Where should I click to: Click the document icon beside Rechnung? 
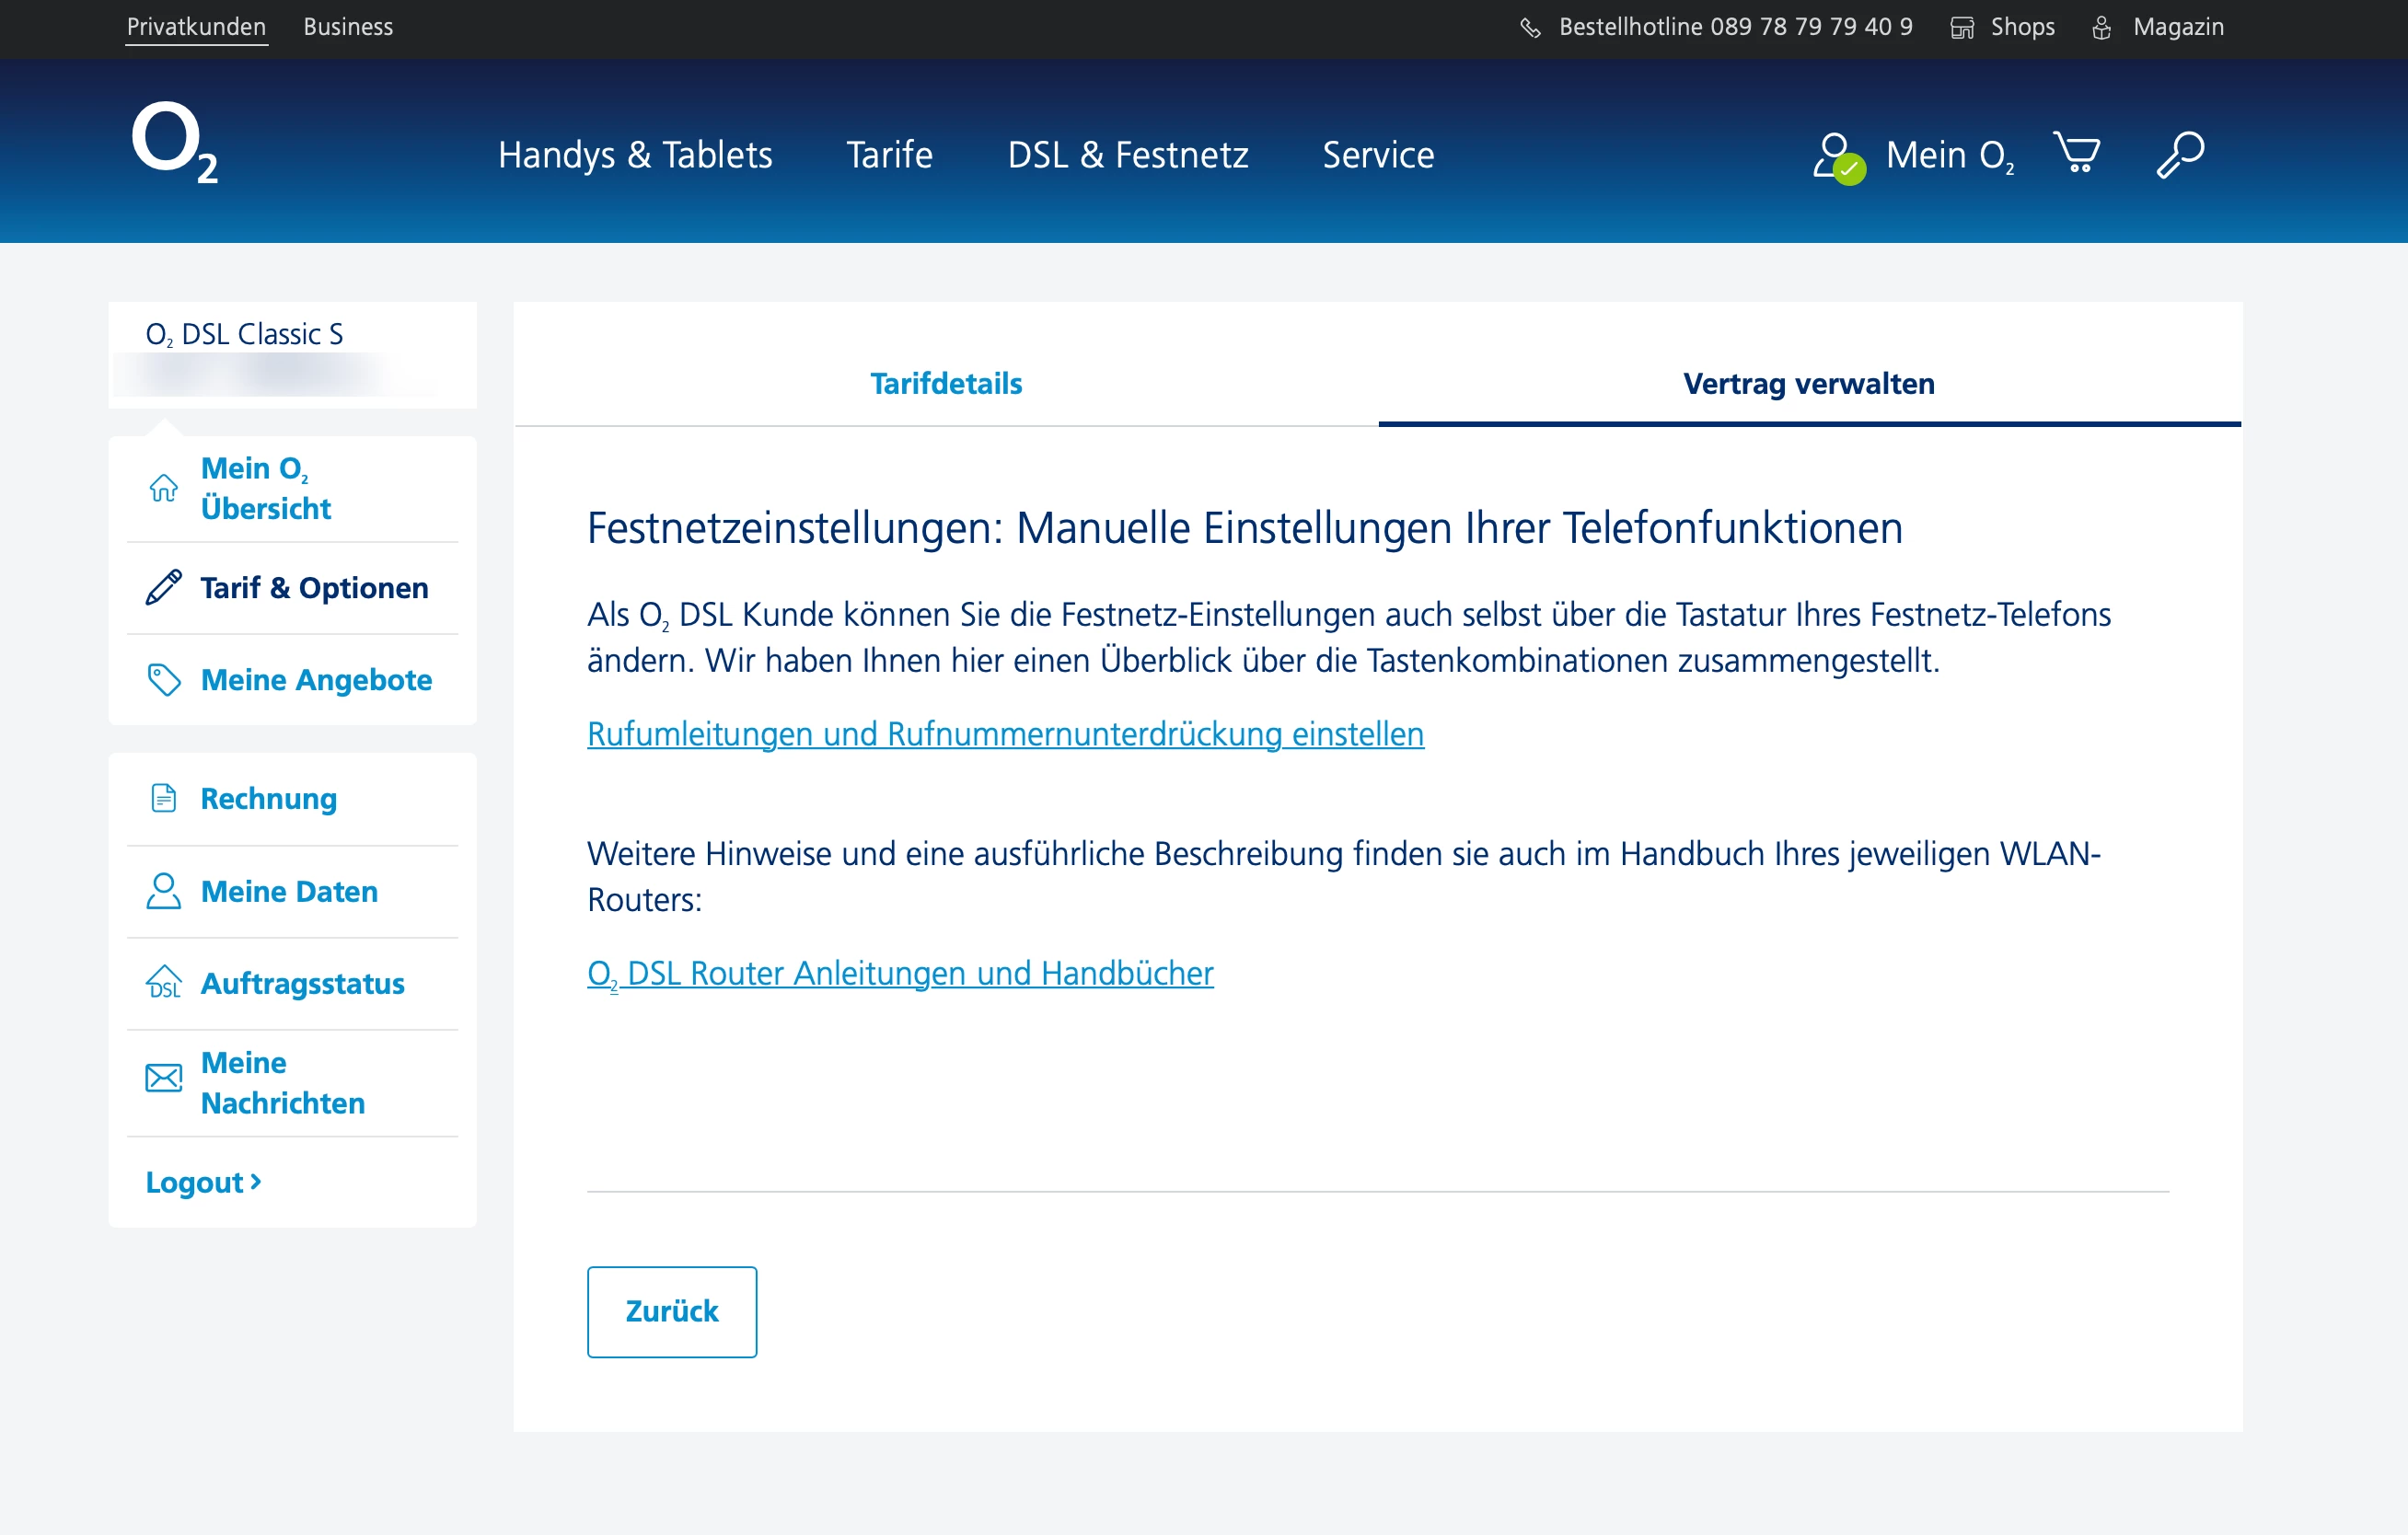point(163,798)
